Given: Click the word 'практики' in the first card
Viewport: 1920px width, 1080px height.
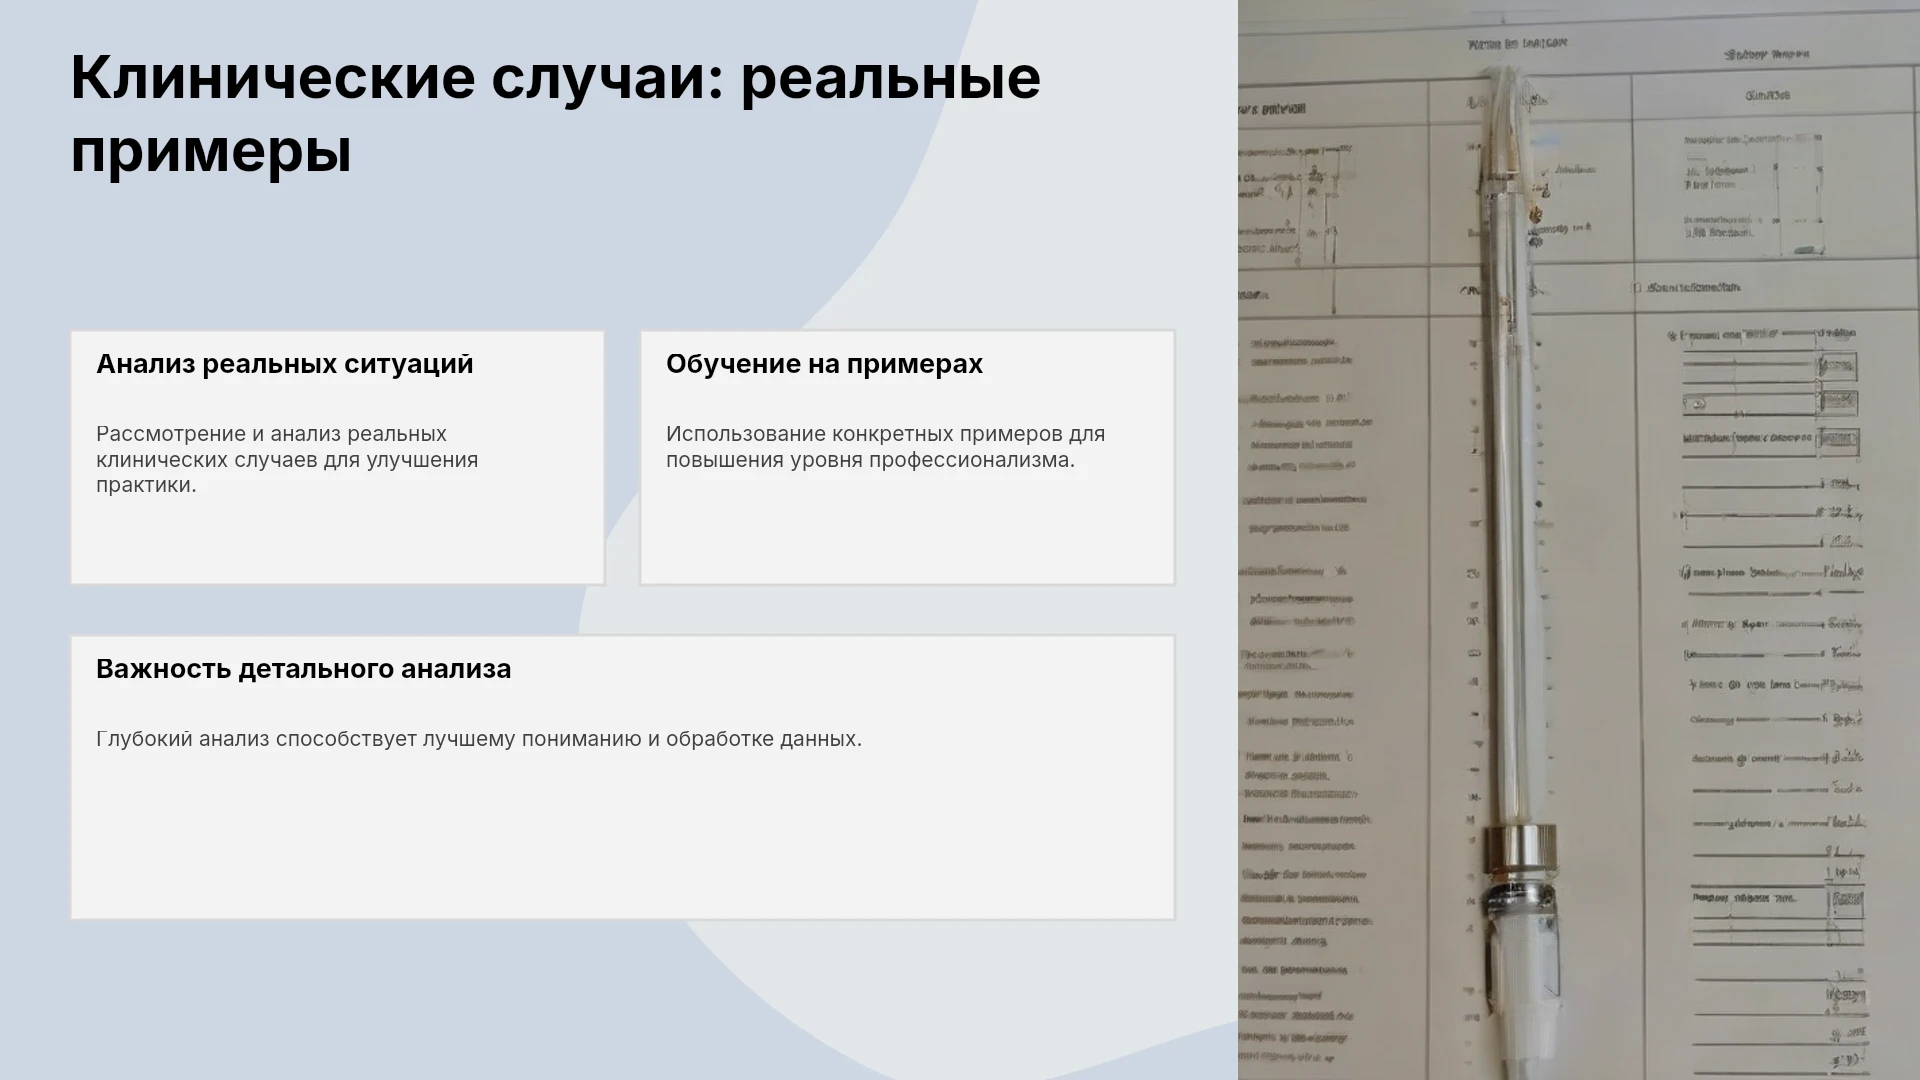Looking at the screenshot, I should click(x=143, y=485).
